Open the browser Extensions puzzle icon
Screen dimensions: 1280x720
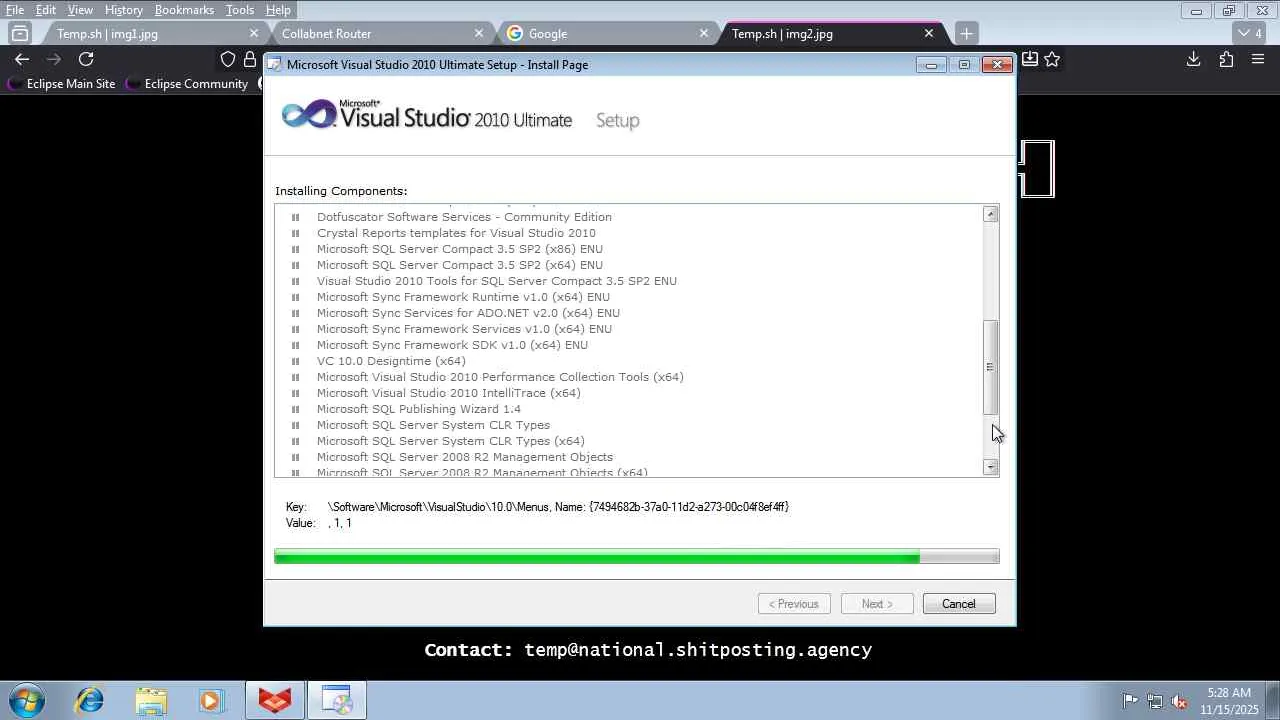pyautogui.click(x=1226, y=59)
